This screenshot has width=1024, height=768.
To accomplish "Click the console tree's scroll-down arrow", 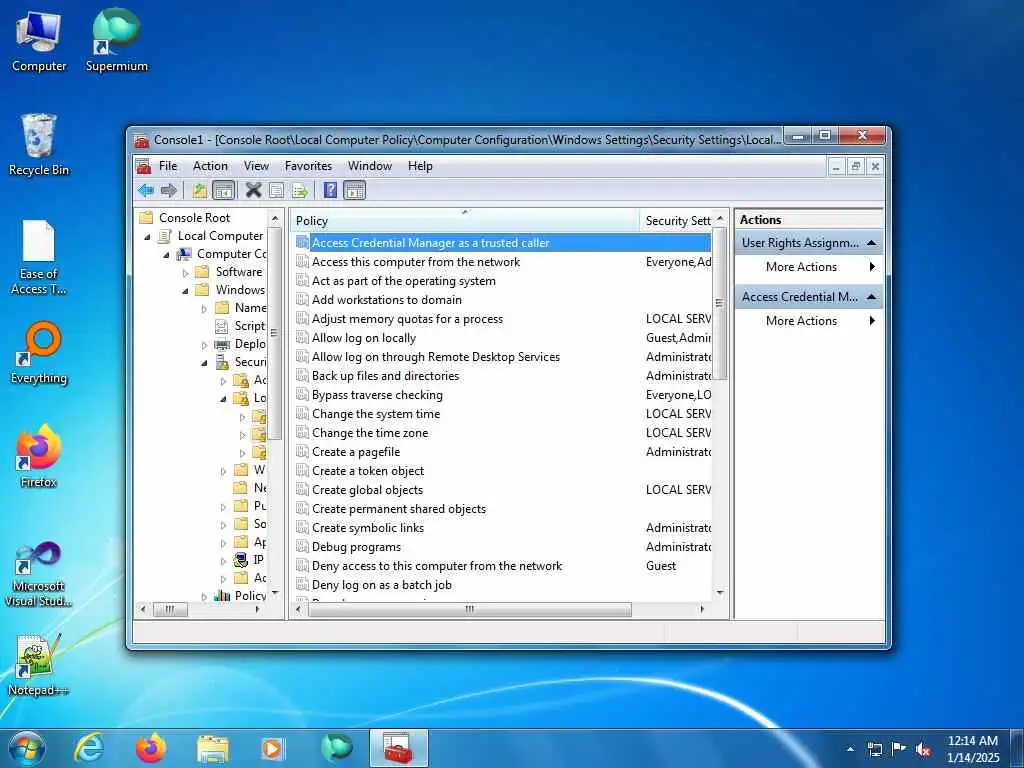I will coord(275,594).
